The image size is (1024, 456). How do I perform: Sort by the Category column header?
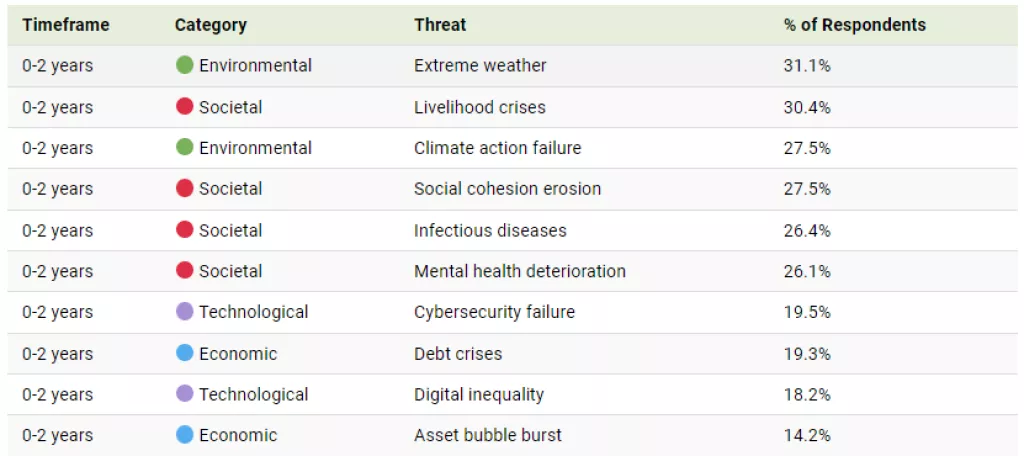point(210,25)
